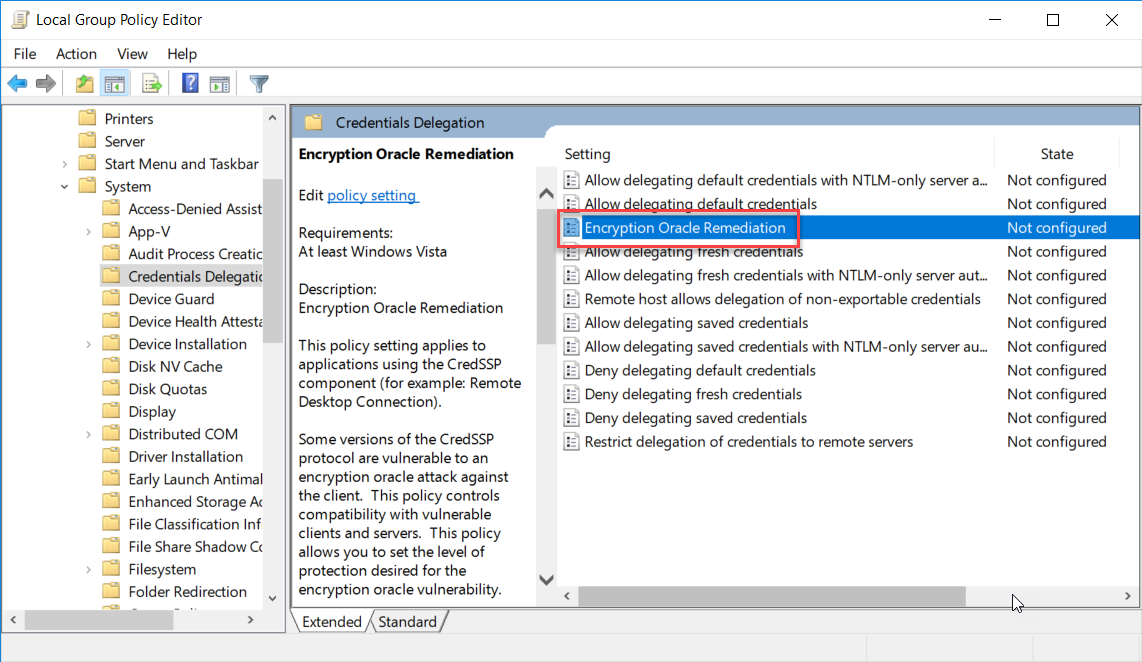Expand the Start Menu and Taskbar node
Screen dimensions: 1142x662
point(65,164)
